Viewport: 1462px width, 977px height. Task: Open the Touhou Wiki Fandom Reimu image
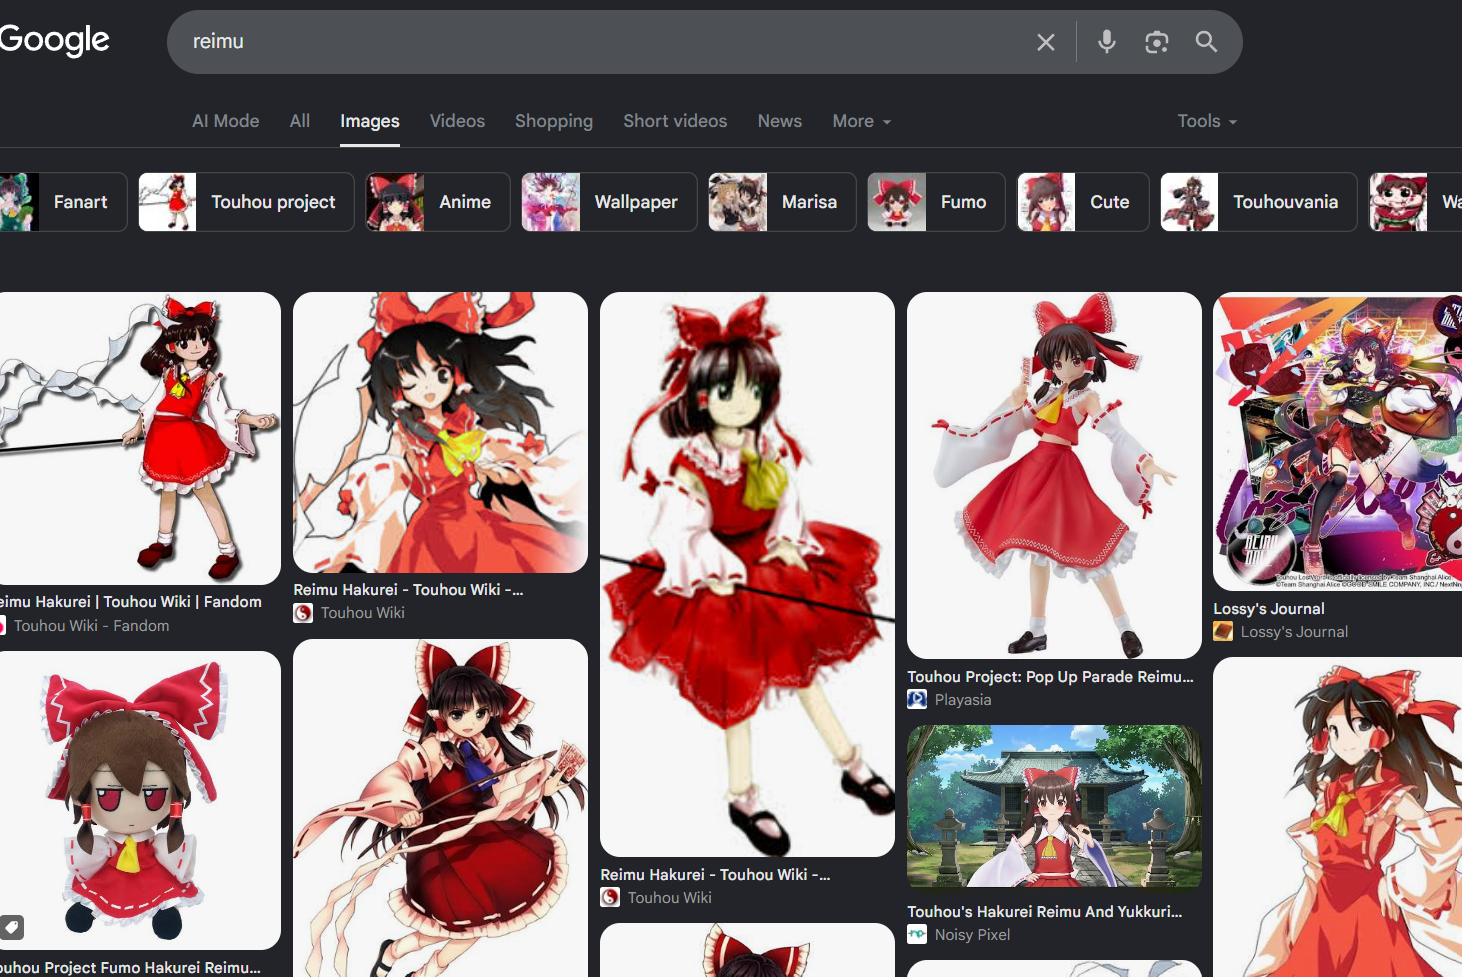click(x=140, y=438)
